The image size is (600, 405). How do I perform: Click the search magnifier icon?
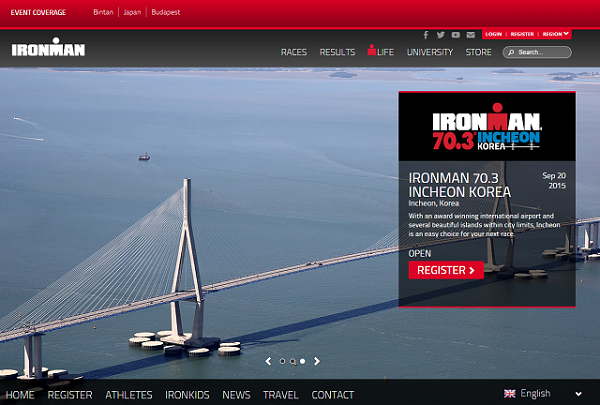511,52
